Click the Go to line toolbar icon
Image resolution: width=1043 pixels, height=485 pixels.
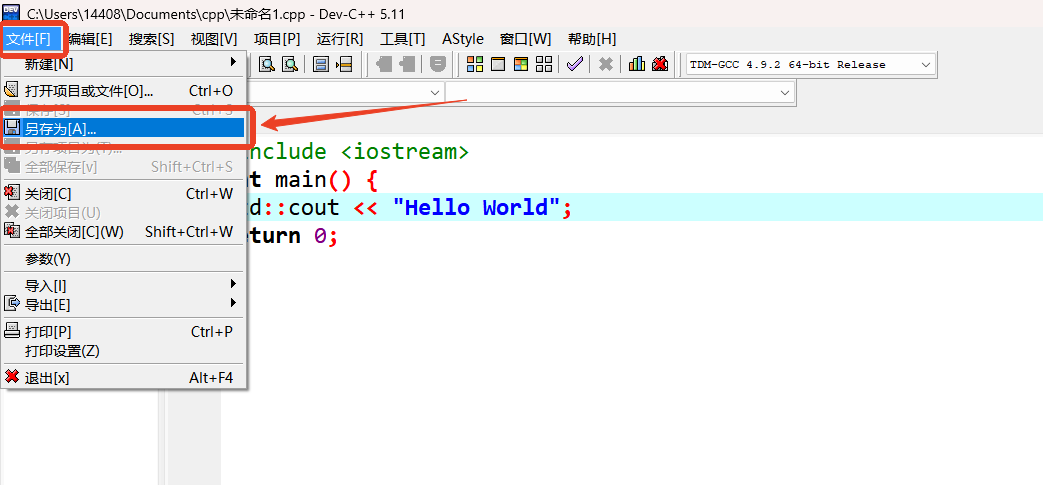pyautogui.click(x=343, y=64)
